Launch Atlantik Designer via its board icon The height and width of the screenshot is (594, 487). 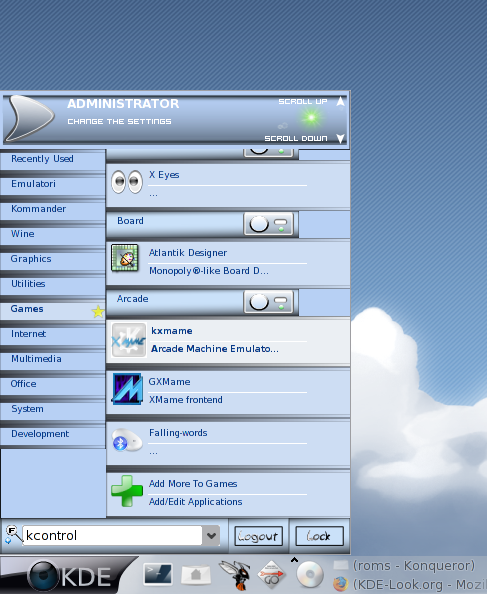coord(125,258)
